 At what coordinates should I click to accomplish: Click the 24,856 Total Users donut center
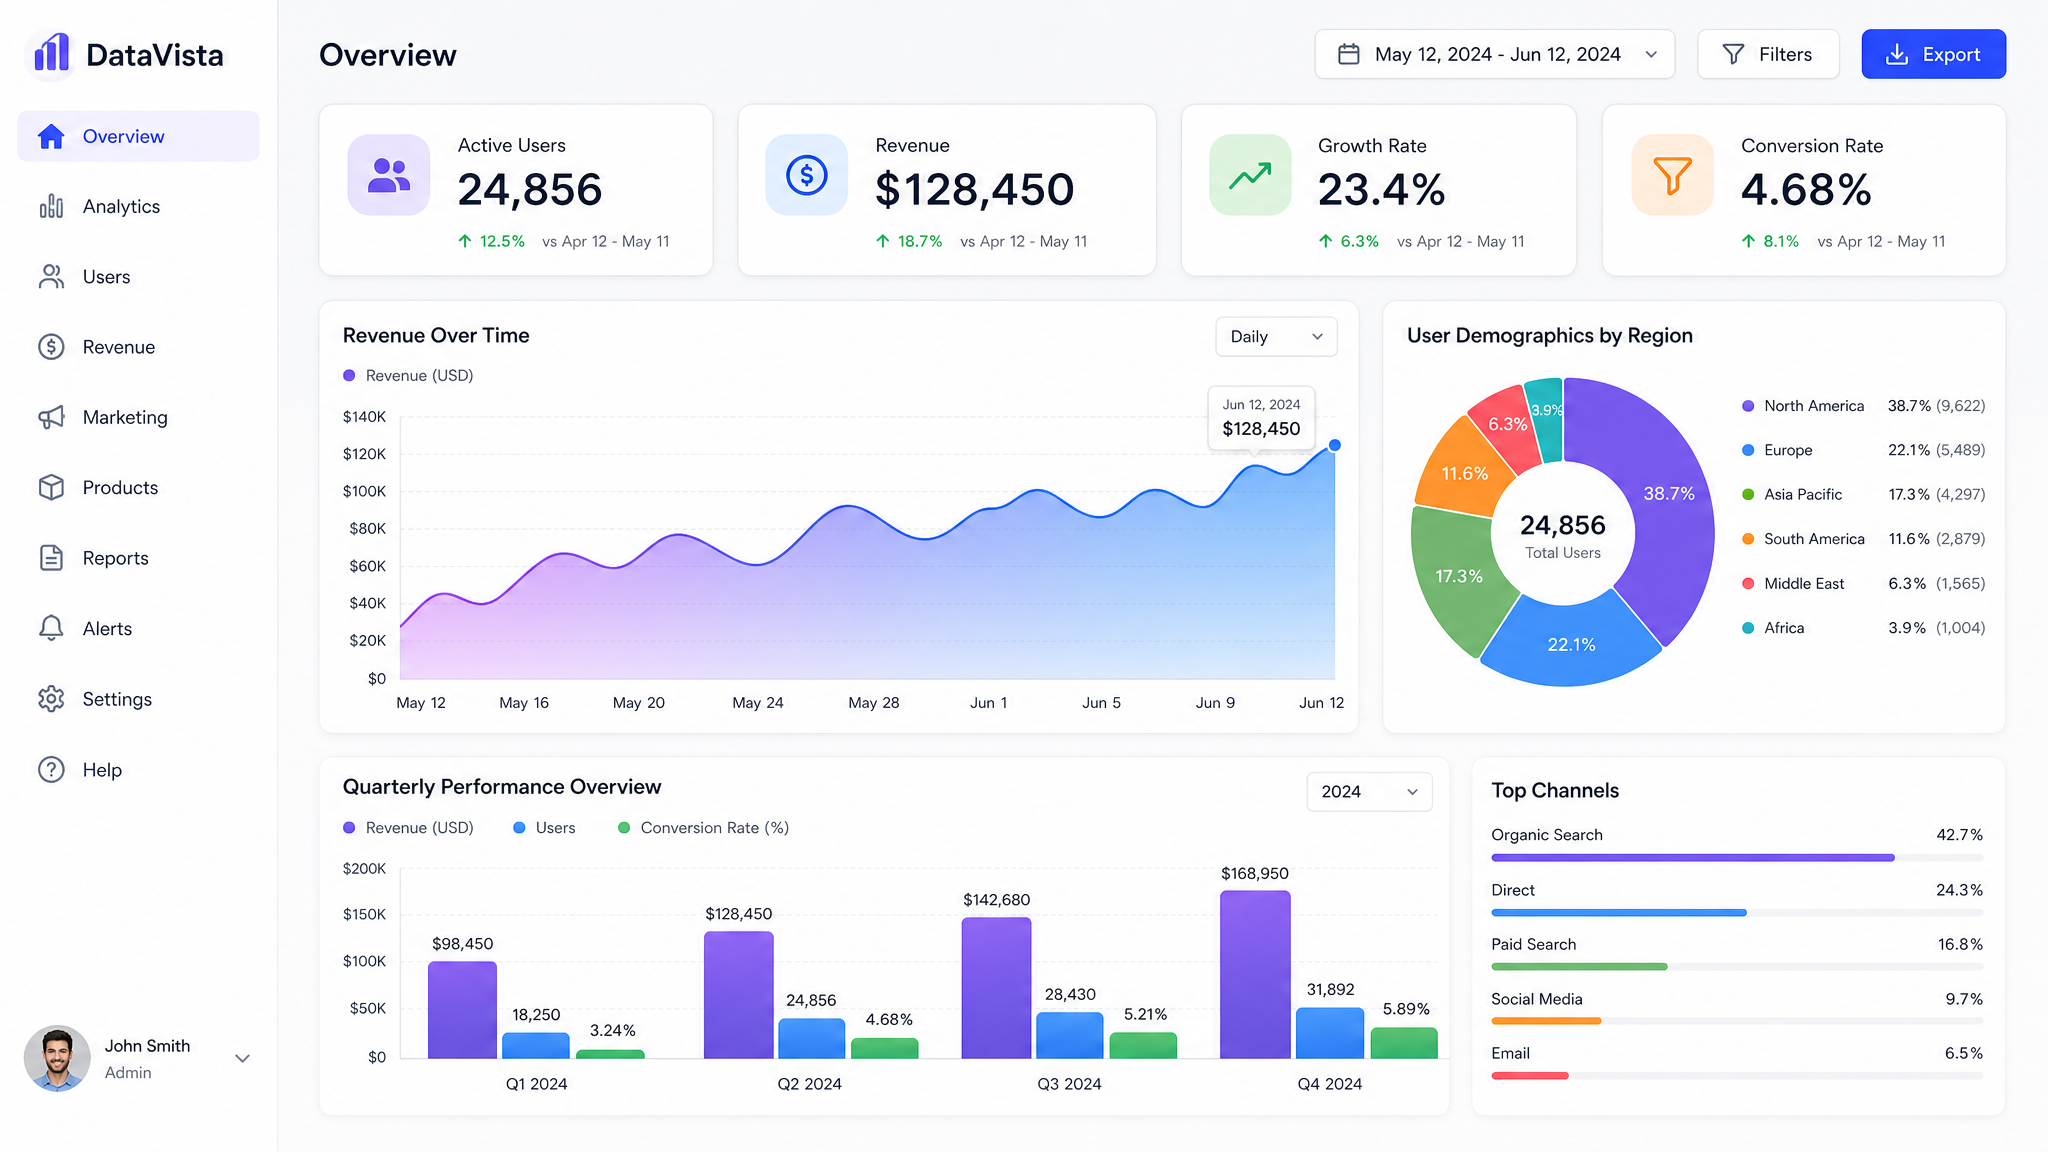(1563, 535)
